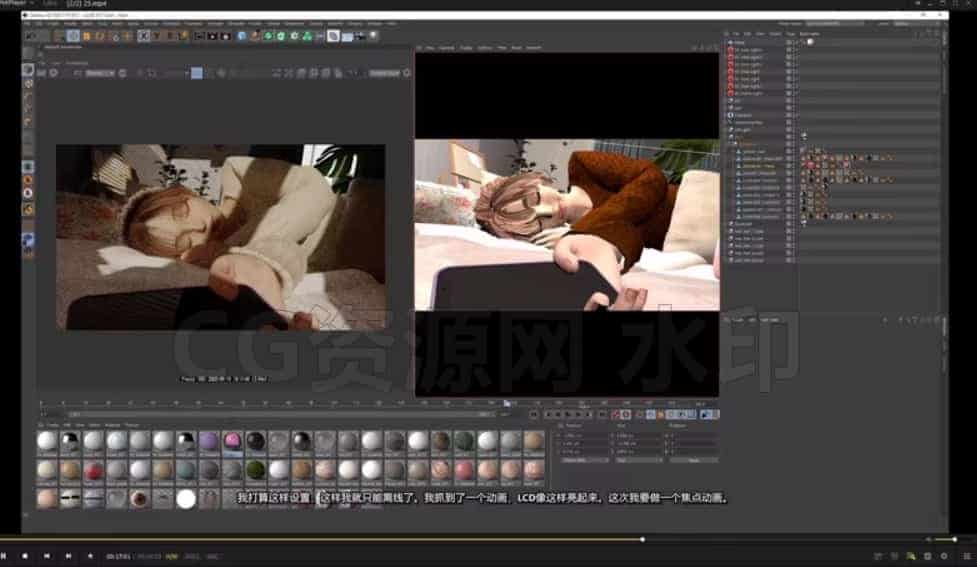Click the play forward button in C4D timeline

pyautogui.click(x=567, y=414)
